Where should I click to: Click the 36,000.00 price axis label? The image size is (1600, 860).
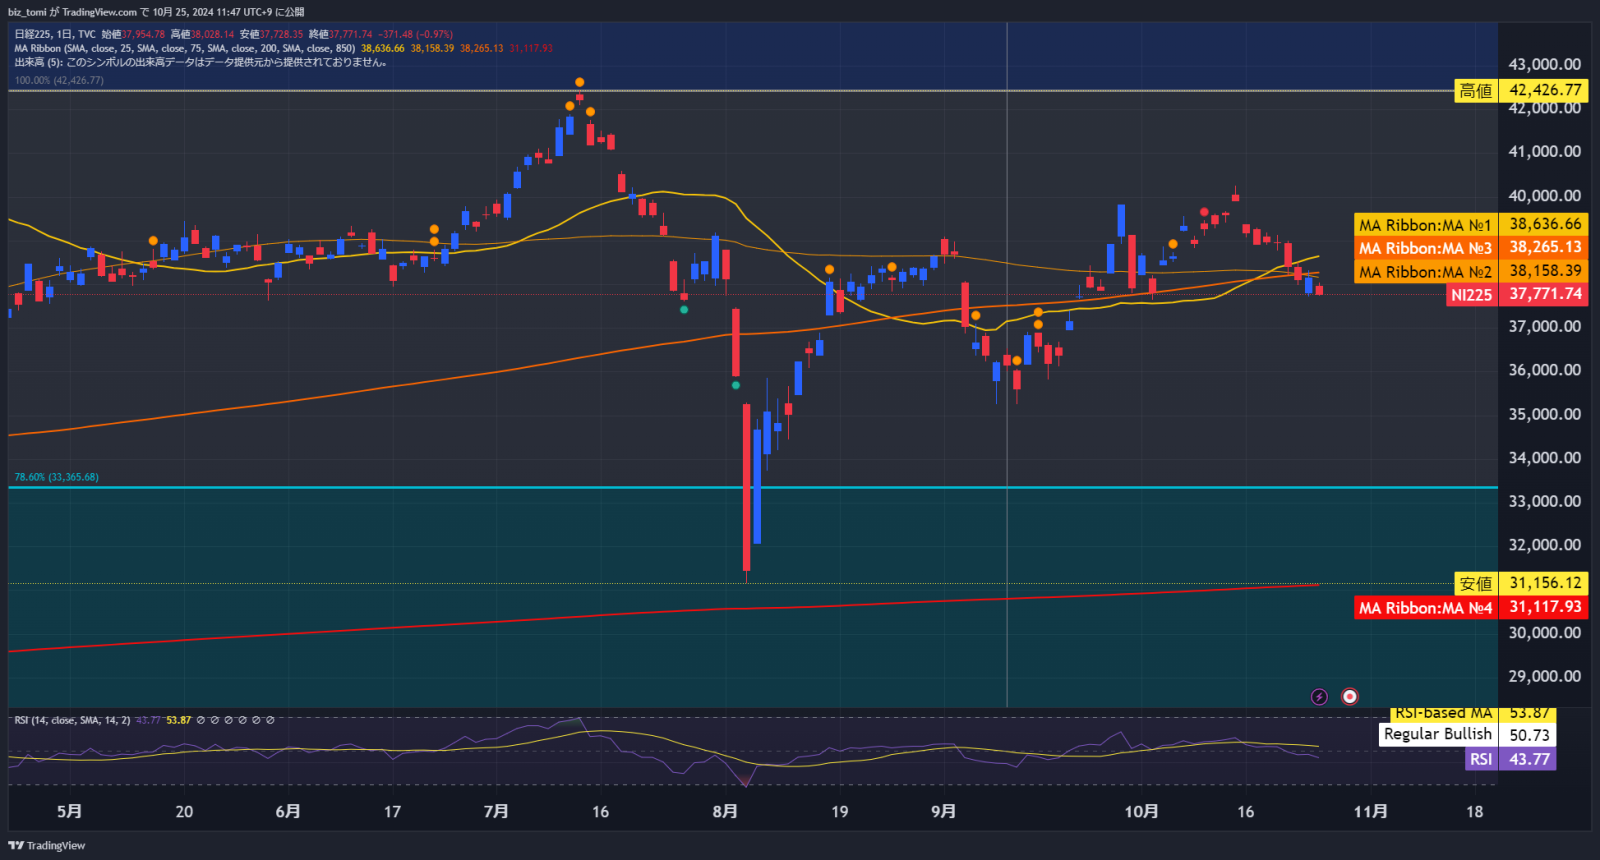[1544, 369]
